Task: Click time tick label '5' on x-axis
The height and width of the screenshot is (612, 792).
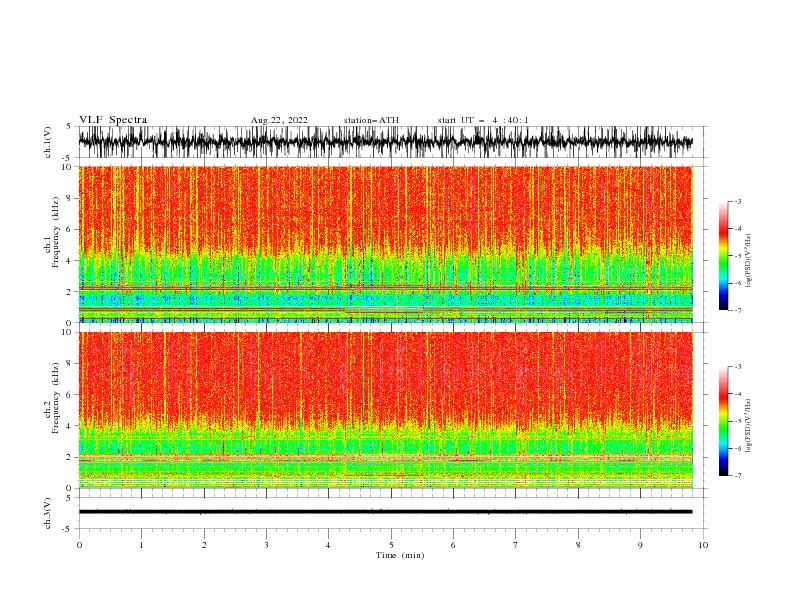Action: coord(391,545)
